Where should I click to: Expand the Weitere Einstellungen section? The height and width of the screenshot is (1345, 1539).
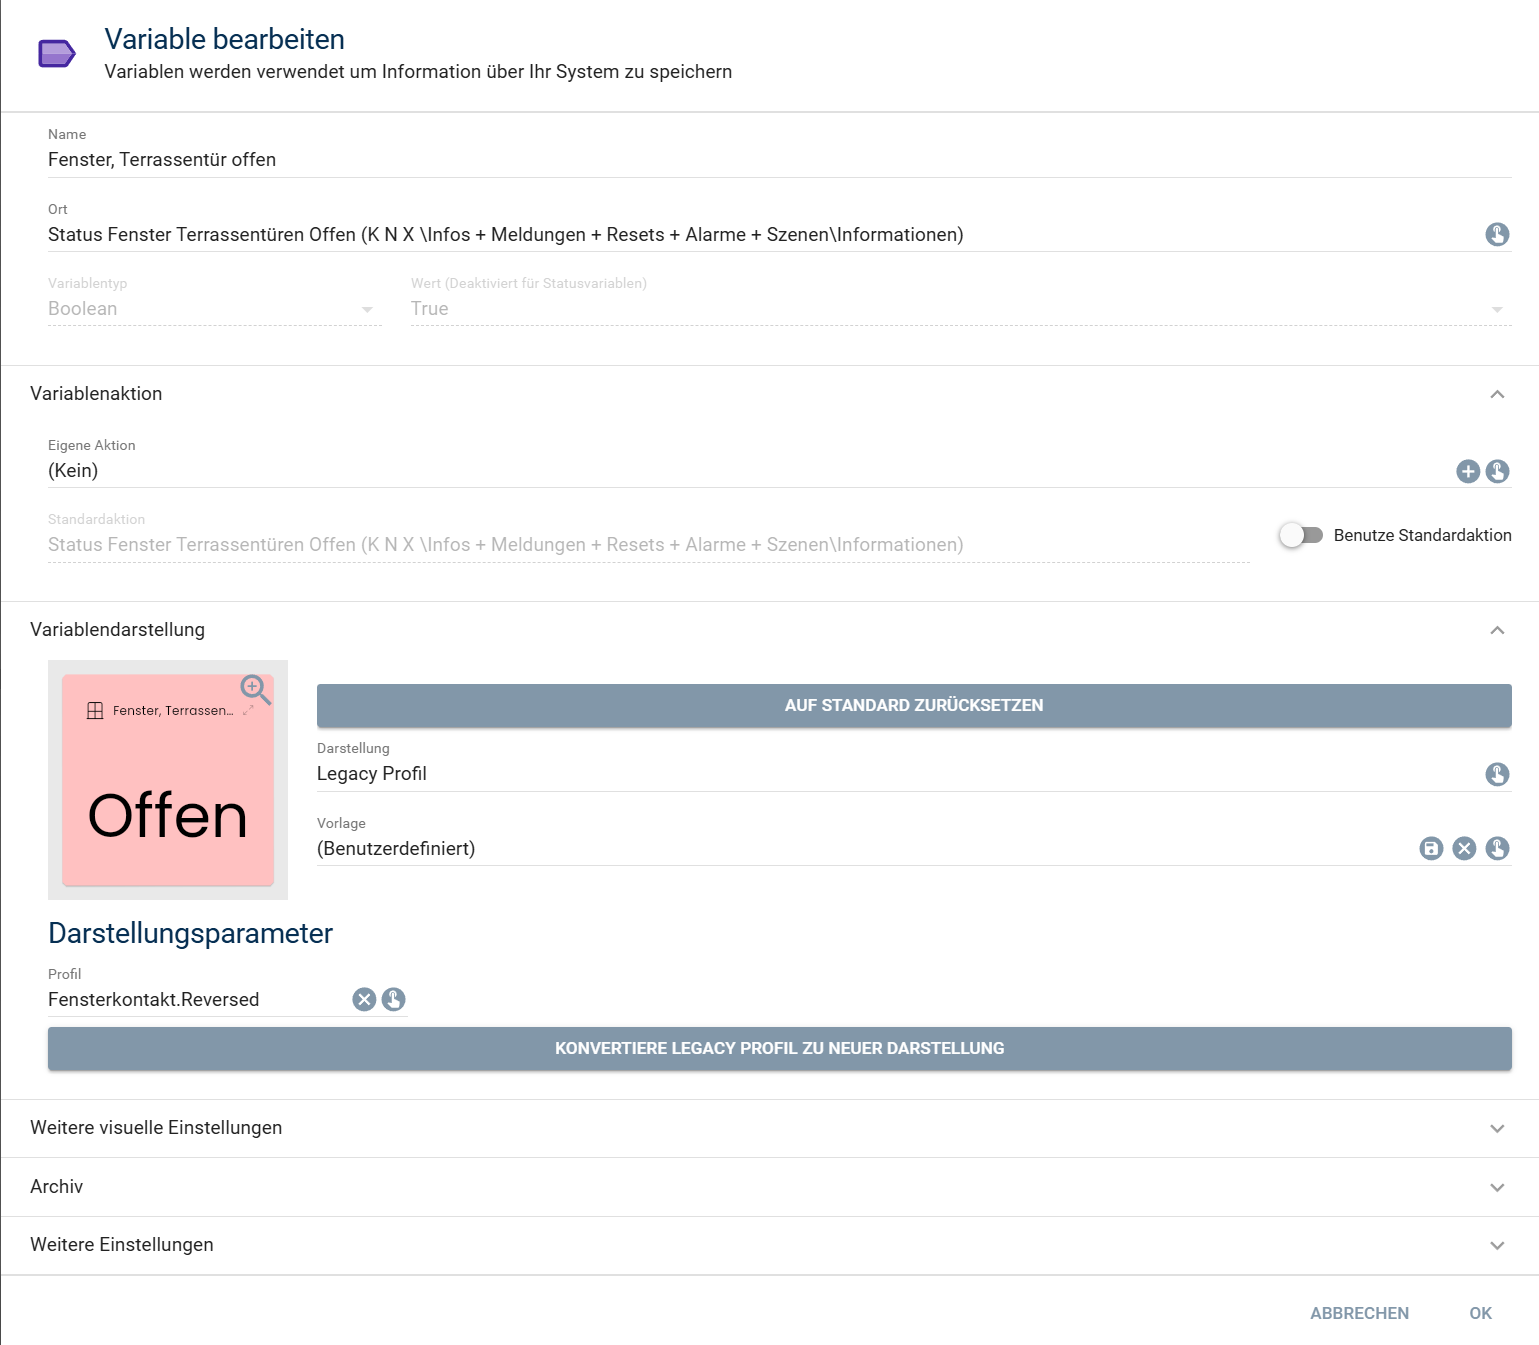tap(1497, 1245)
